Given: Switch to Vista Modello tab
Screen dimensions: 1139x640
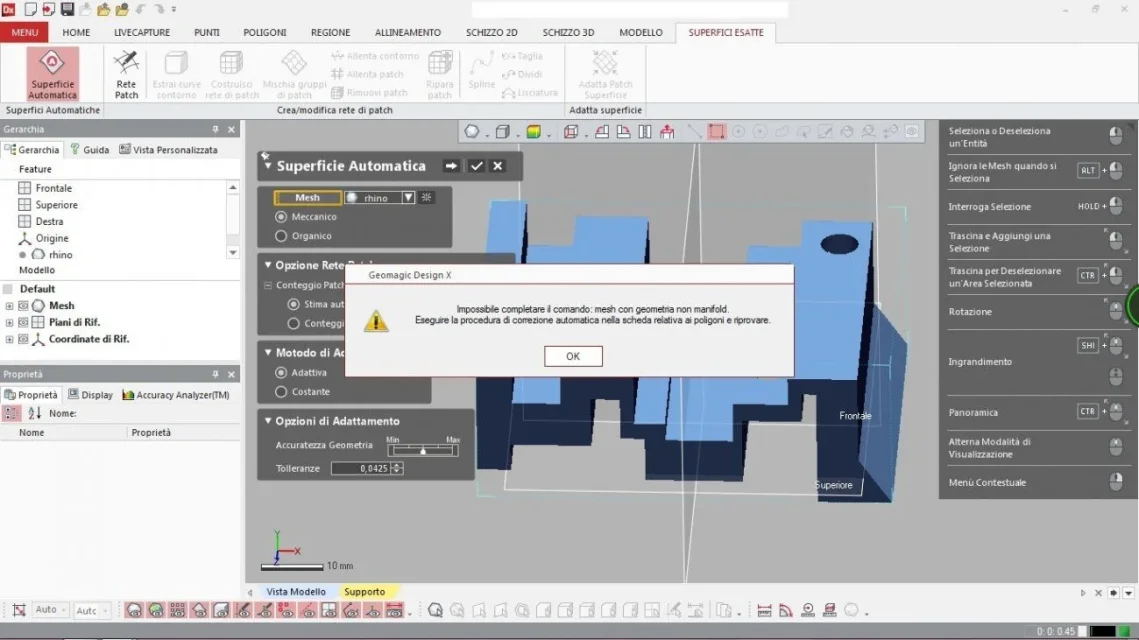Looking at the screenshot, I should [x=296, y=592].
